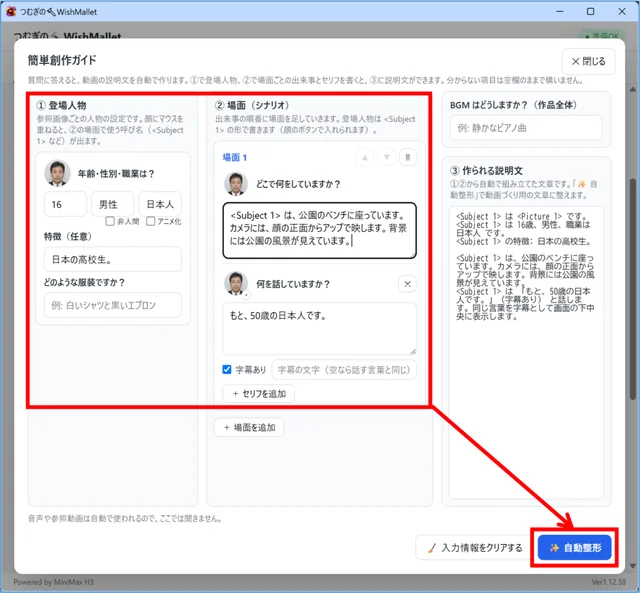This screenshot has height=593, width=640.
Task: Click the ① 登場人物 heading
Action: [61, 106]
